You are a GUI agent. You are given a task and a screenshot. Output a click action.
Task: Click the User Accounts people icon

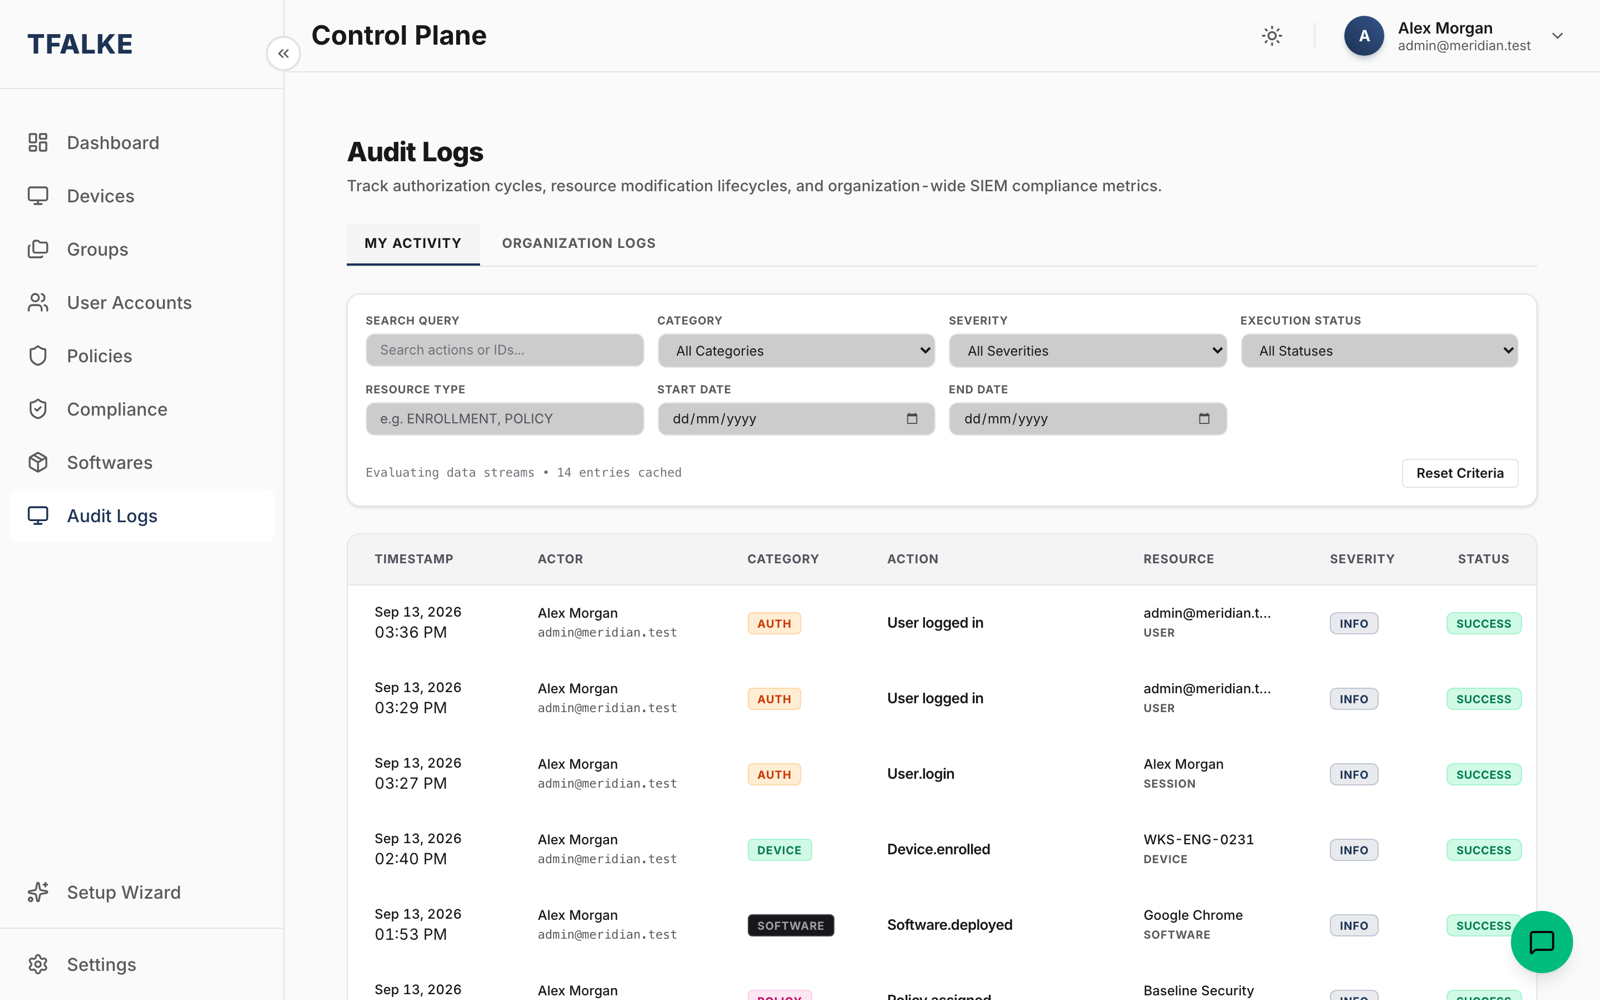[x=38, y=302]
